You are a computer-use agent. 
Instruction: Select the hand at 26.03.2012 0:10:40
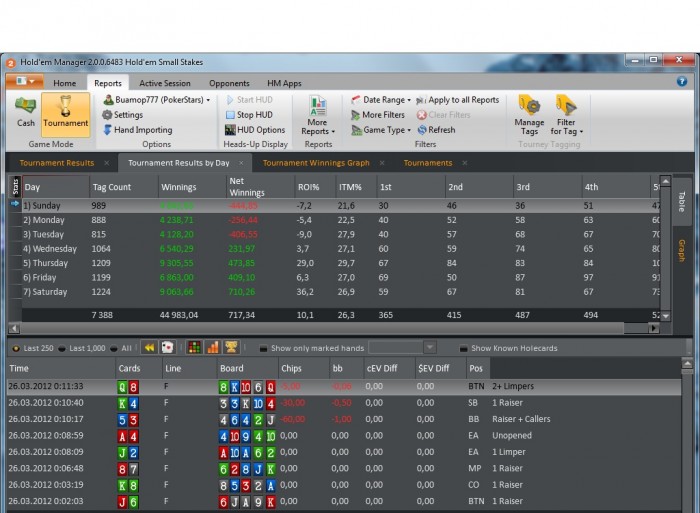[x=344, y=403]
